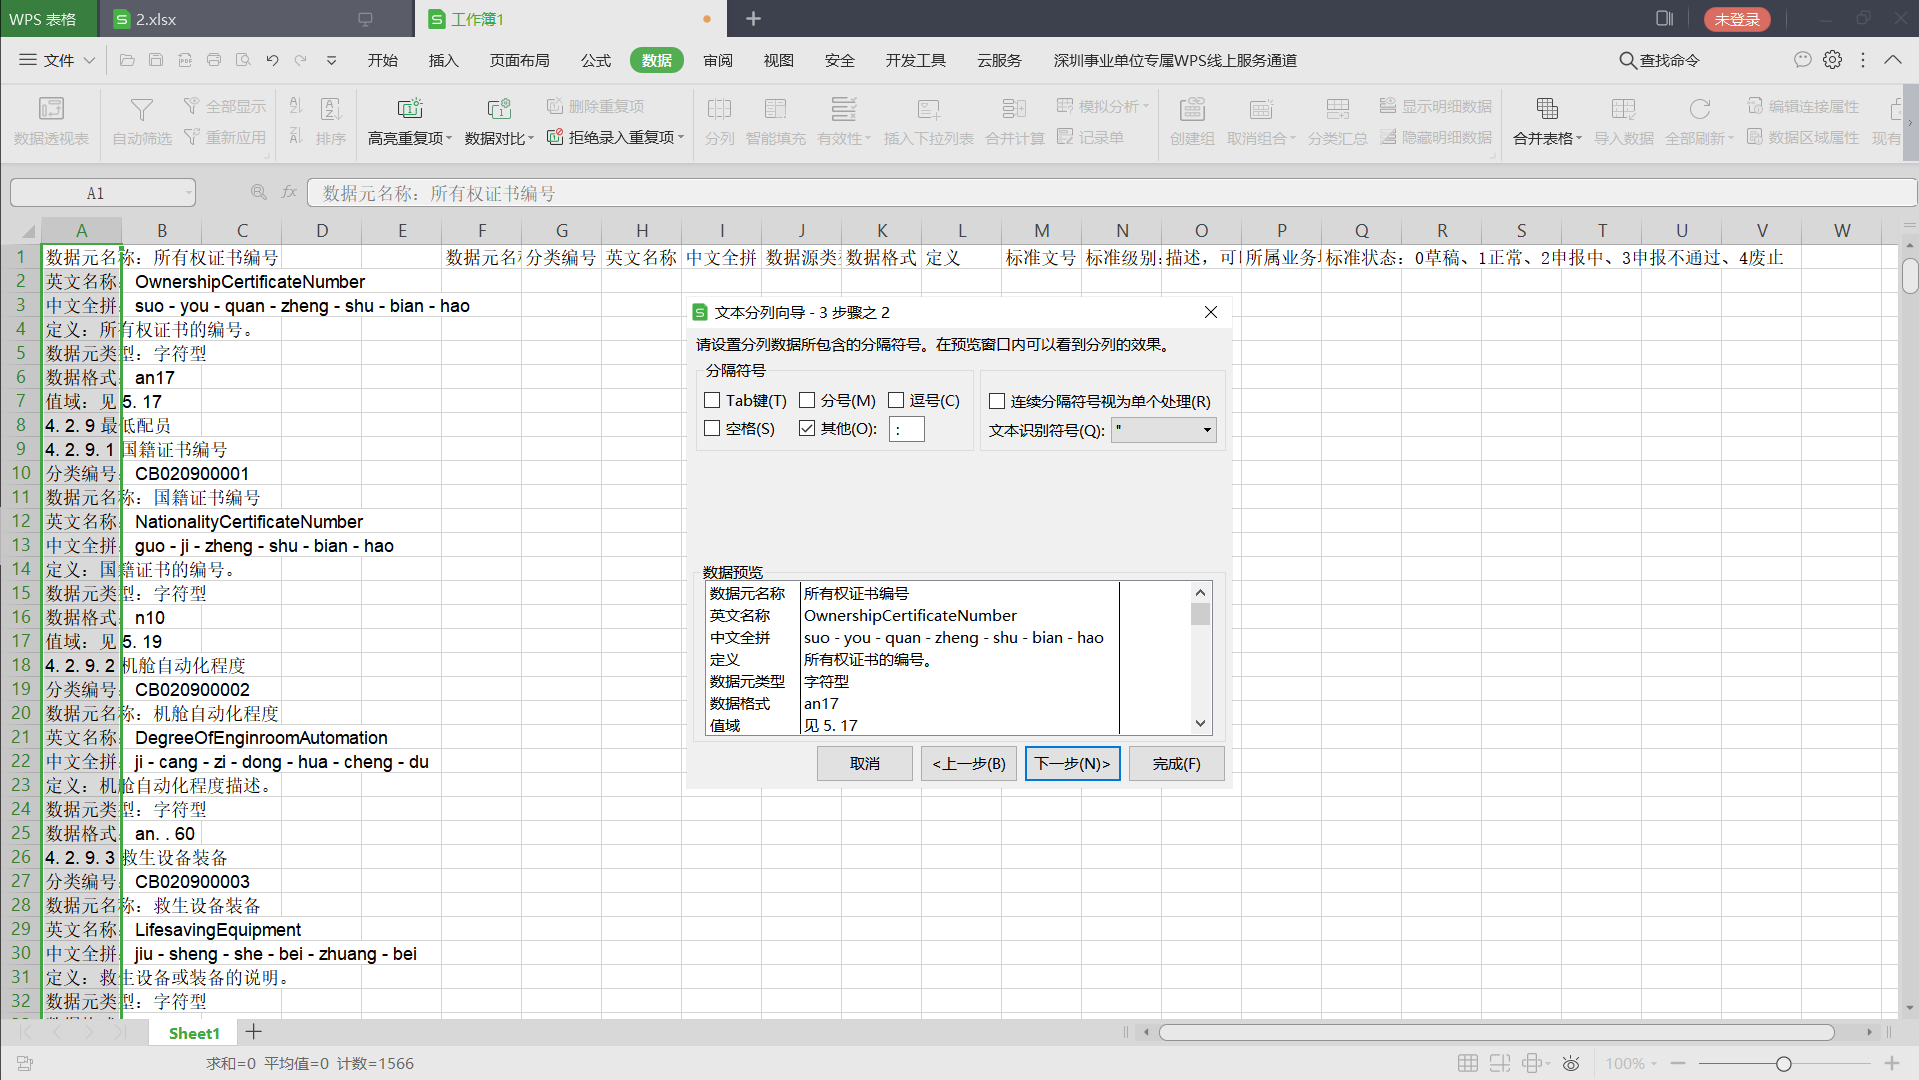Click the undo arrow in quick toolbar
The width and height of the screenshot is (1919, 1080).
272,60
